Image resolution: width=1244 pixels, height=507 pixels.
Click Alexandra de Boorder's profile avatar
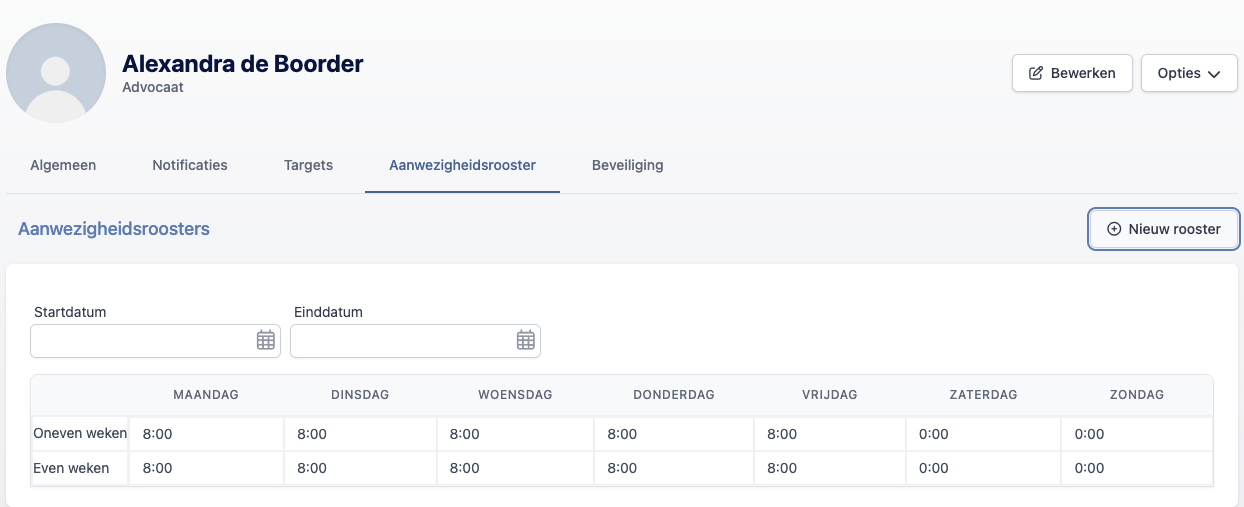tap(56, 73)
